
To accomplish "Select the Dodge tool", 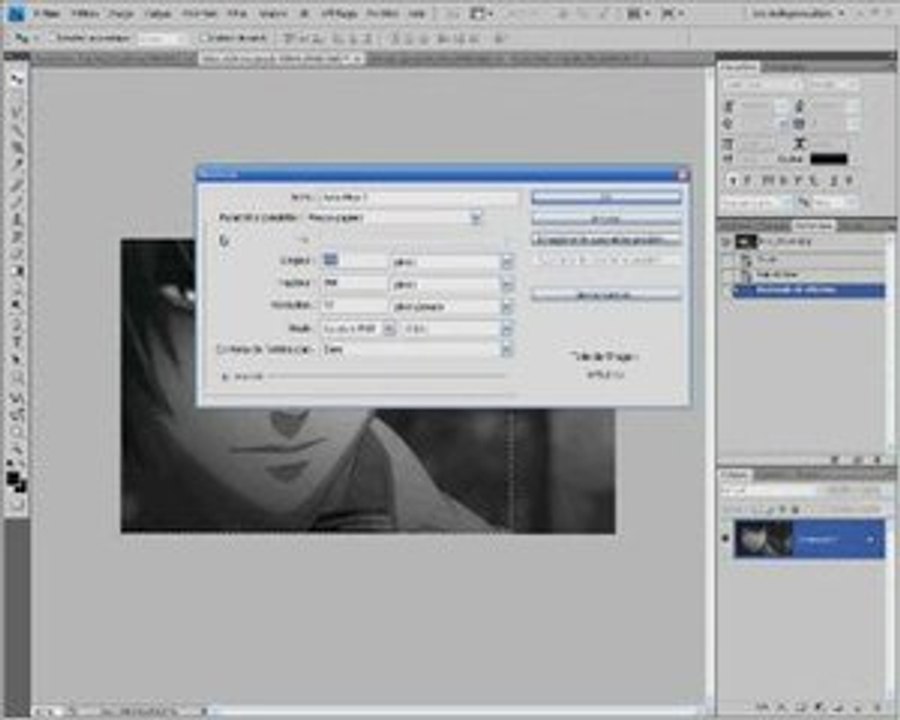I will tap(17, 305).
